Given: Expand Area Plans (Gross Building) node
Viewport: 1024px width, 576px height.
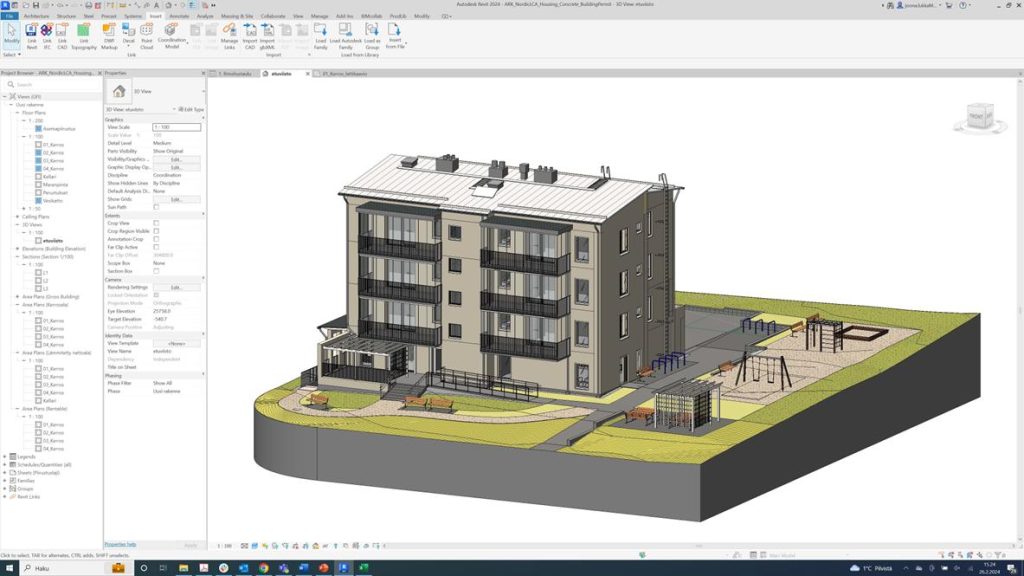Looking at the screenshot, I should click(x=18, y=296).
